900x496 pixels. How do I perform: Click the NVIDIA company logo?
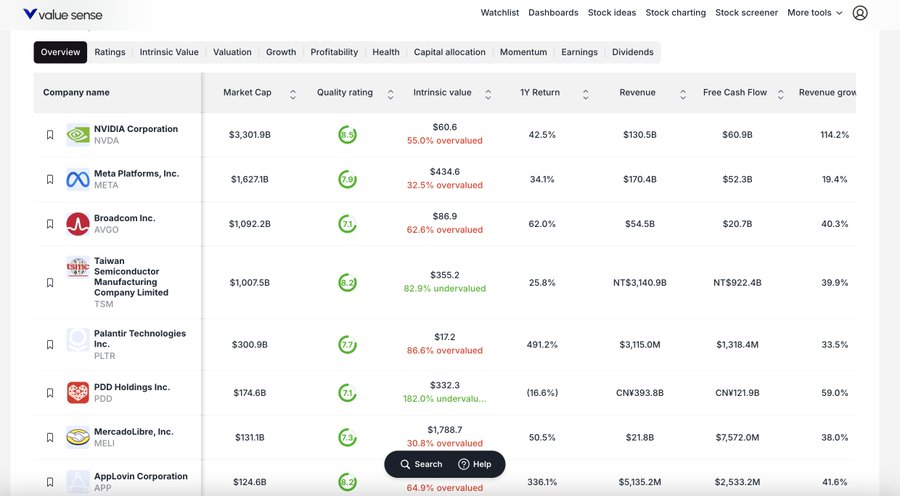[x=77, y=135]
